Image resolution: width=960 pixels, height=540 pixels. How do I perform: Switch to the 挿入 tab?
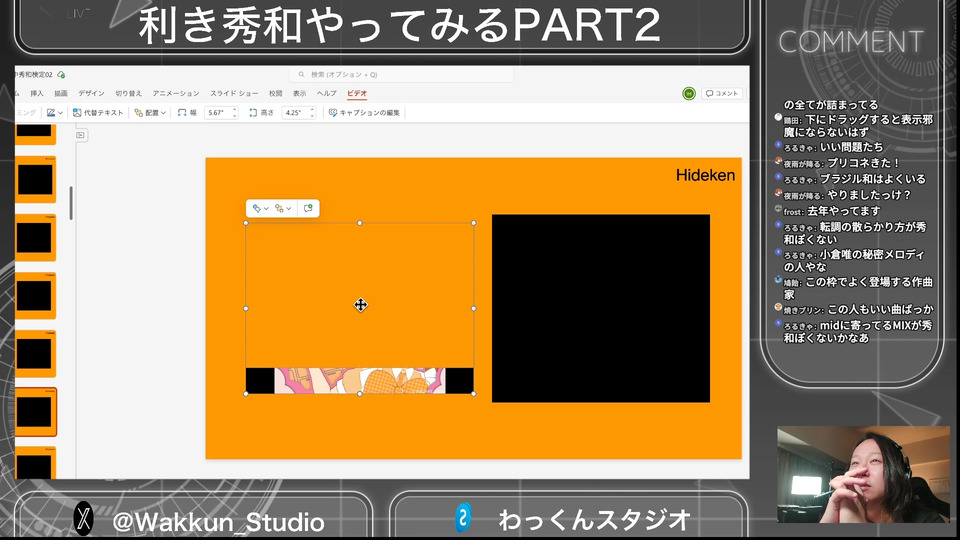click(x=37, y=94)
